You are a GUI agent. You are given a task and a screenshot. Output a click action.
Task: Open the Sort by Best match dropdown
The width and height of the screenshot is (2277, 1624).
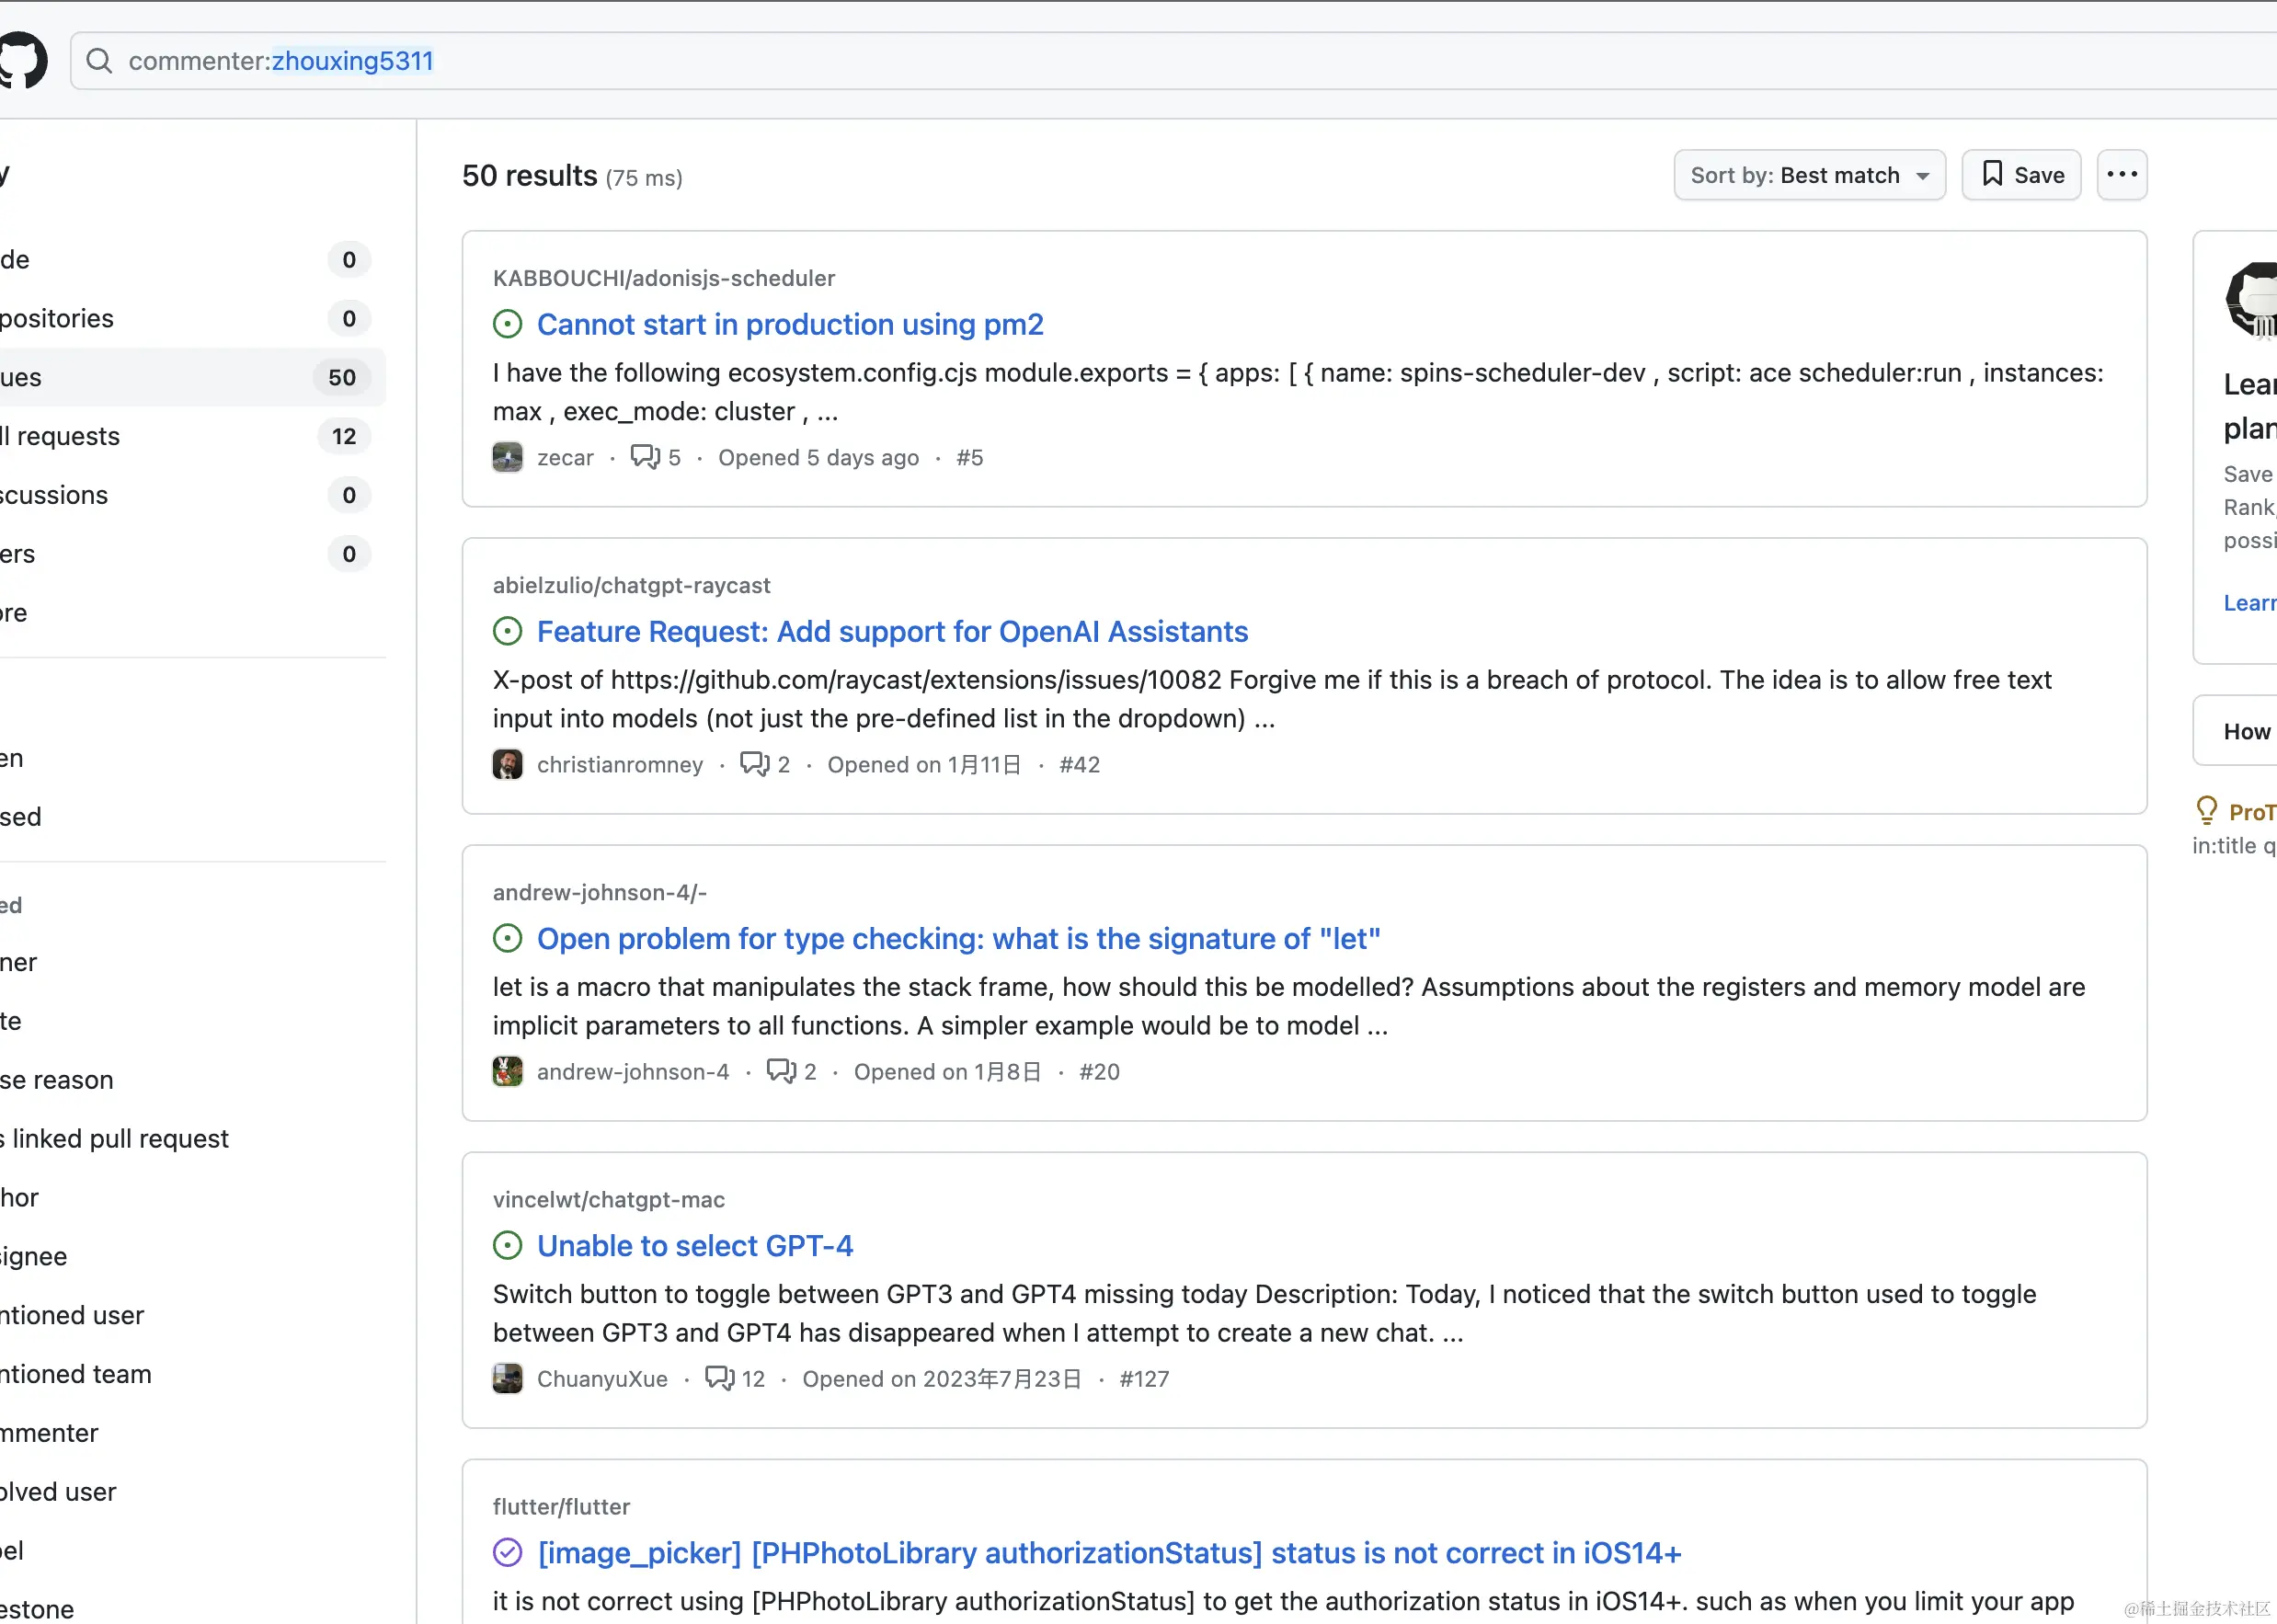[1809, 175]
